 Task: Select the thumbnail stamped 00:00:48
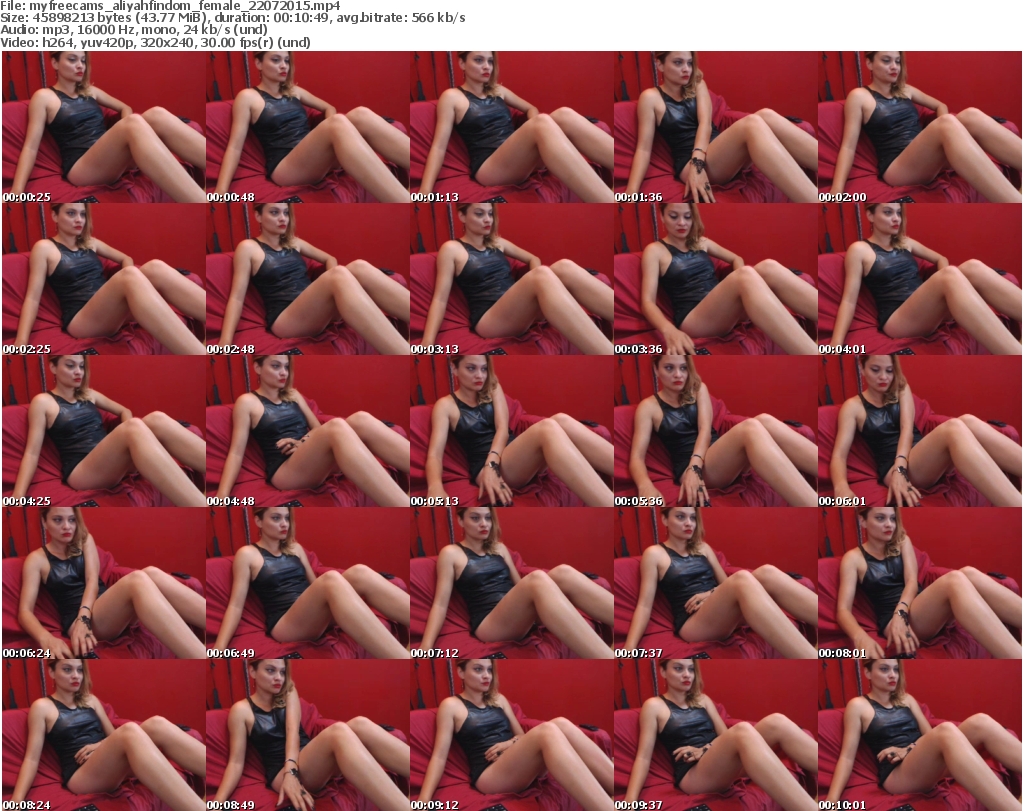click(308, 127)
